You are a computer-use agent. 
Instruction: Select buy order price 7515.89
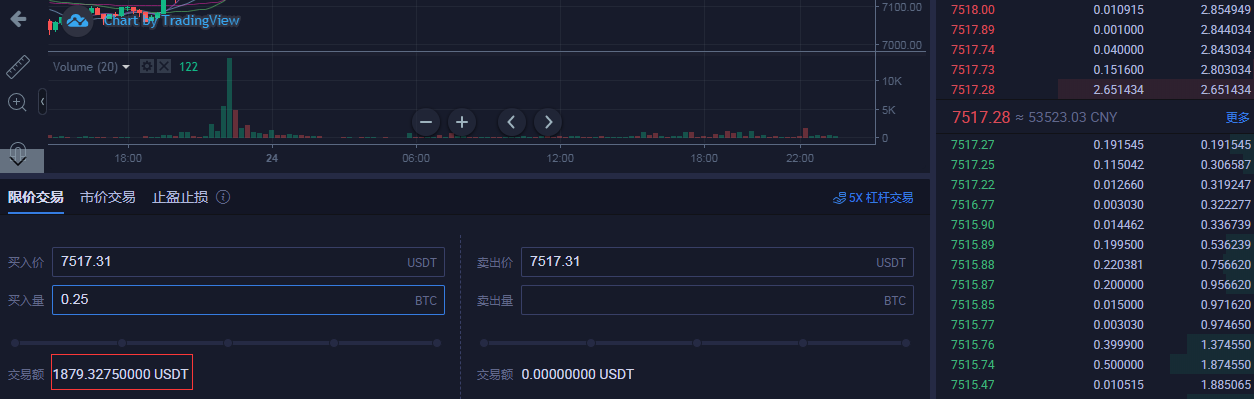point(973,244)
